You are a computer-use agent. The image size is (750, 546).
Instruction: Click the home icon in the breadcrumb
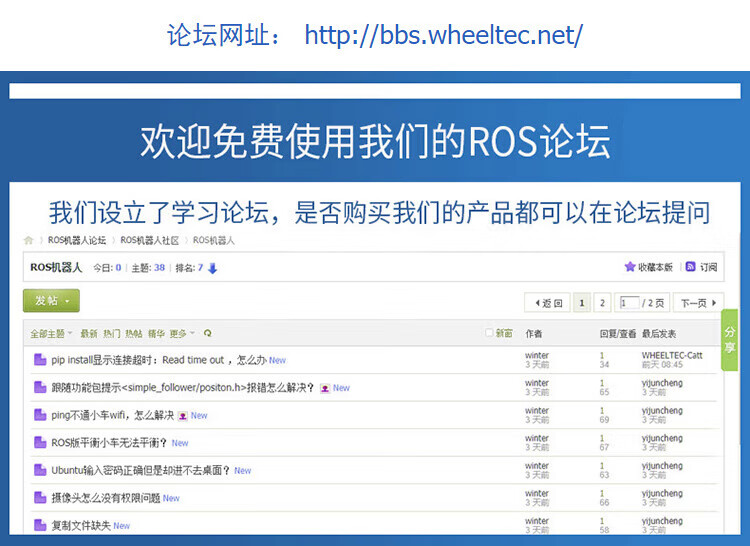(29, 241)
